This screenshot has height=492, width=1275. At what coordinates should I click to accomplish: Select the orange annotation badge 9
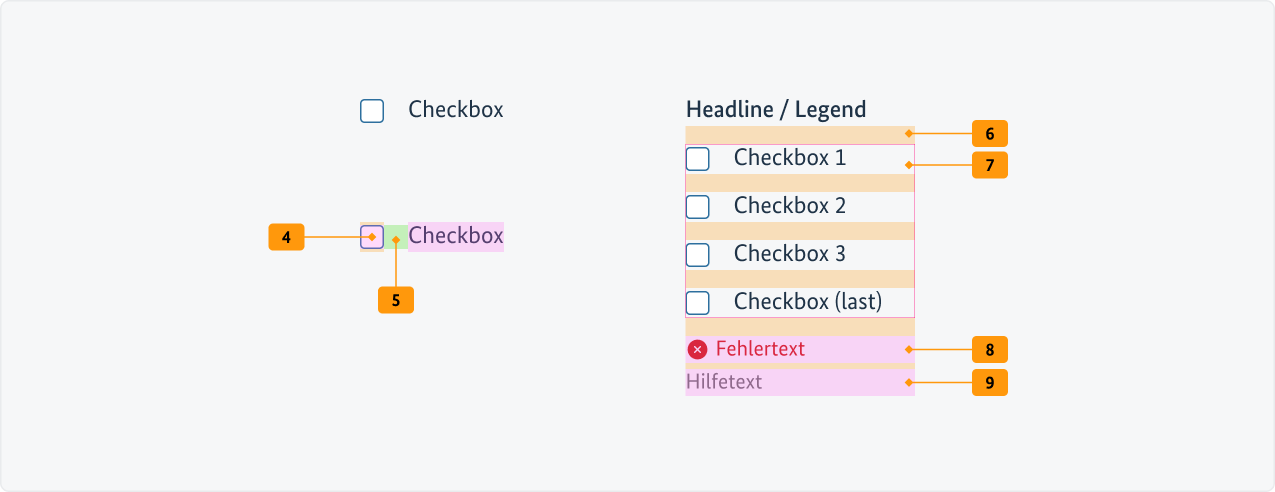(x=989, y=382)
